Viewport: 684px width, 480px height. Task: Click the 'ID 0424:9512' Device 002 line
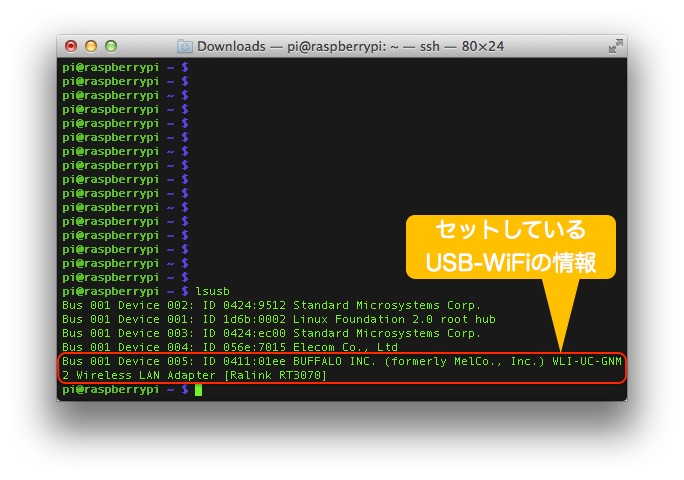[x=271, y=305]
